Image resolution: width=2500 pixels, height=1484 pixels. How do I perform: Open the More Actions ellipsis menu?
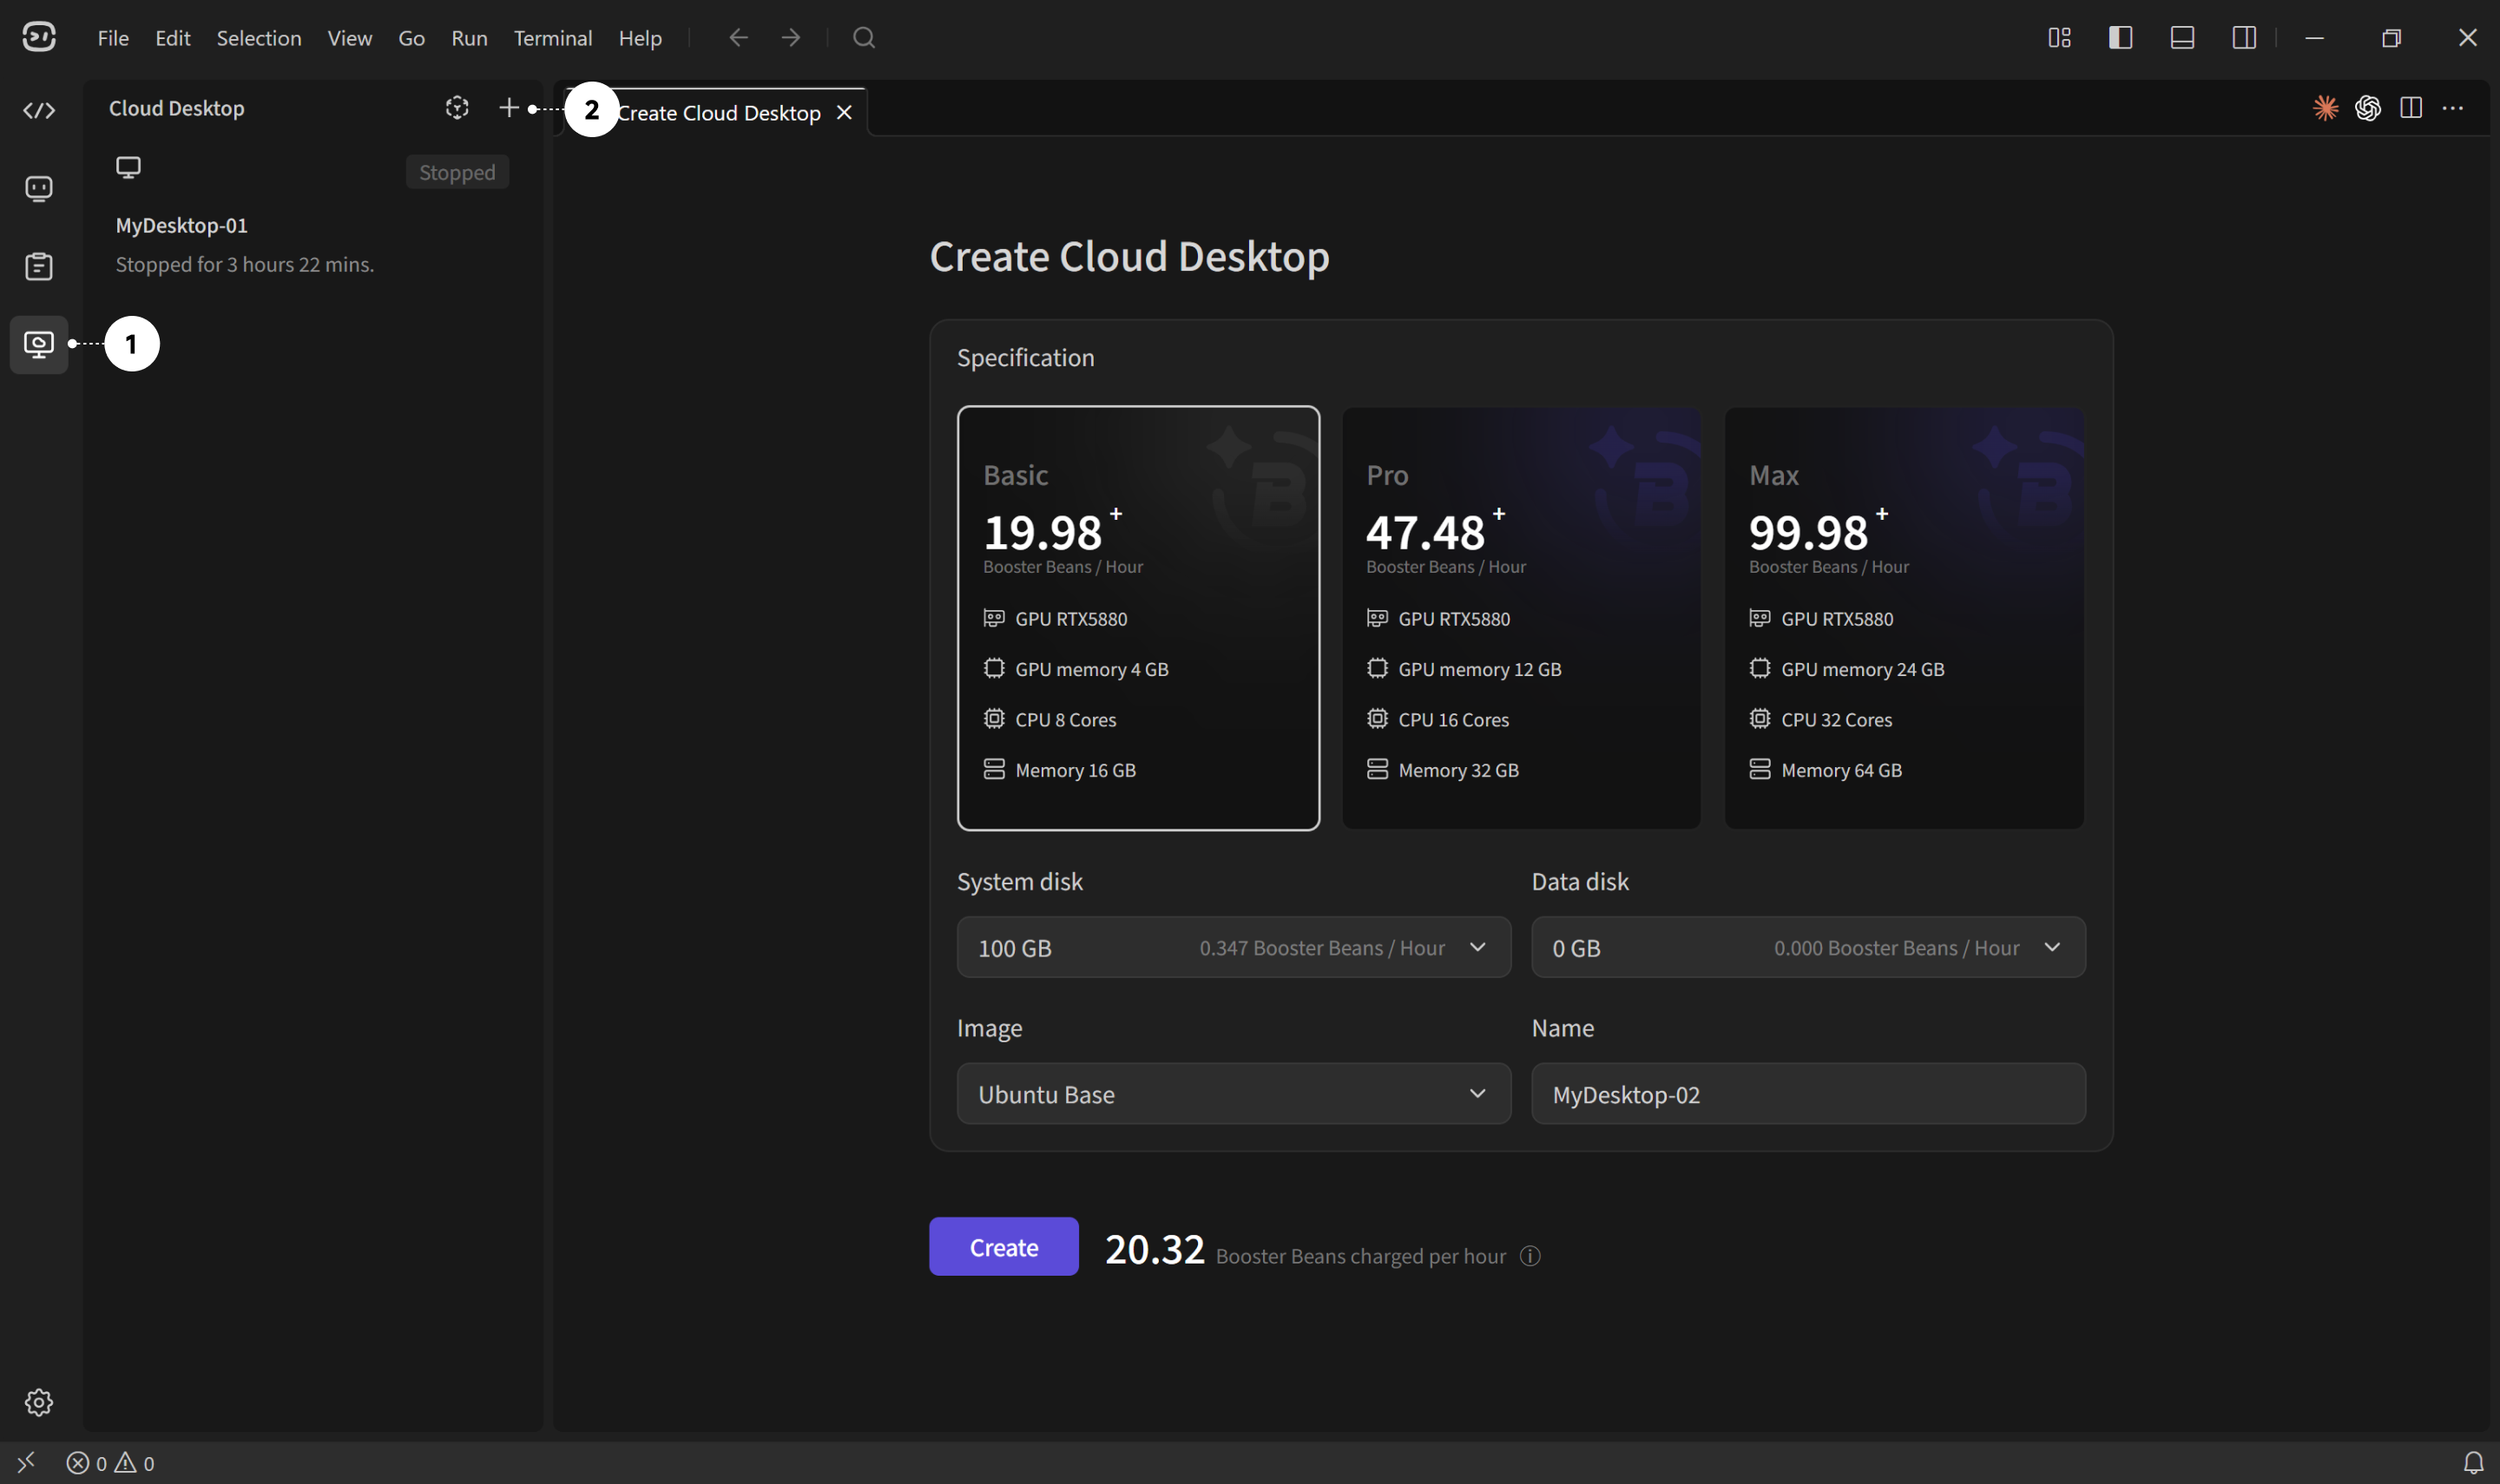coord(2453,107)
